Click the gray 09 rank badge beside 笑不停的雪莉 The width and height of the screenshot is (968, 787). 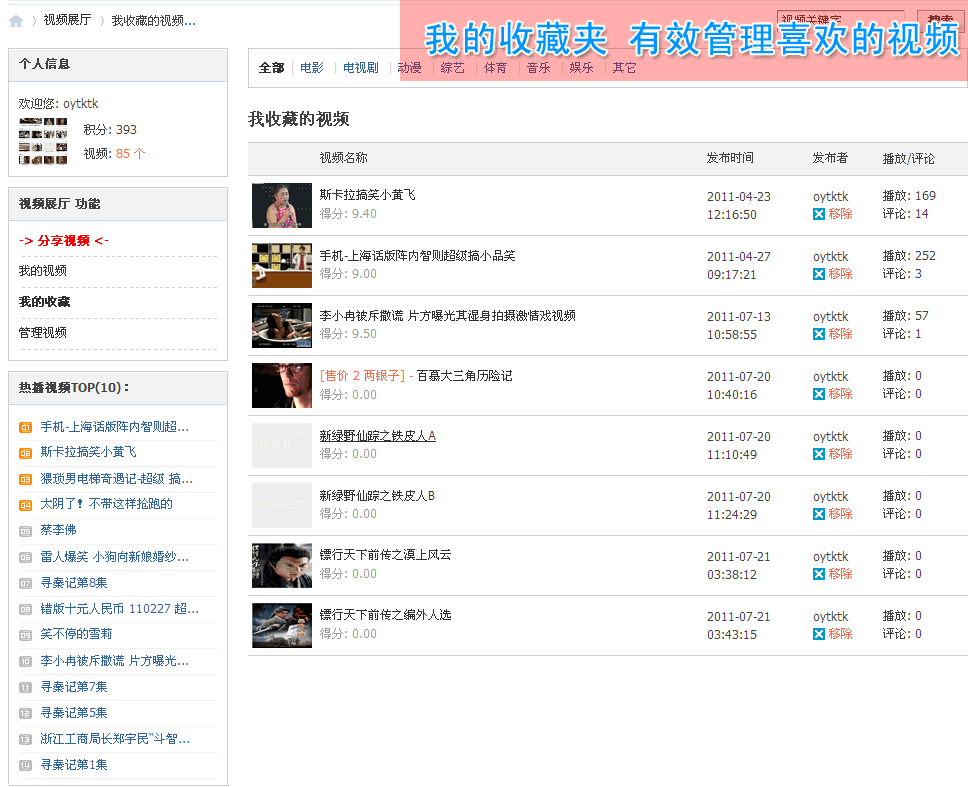click(25, 635)
